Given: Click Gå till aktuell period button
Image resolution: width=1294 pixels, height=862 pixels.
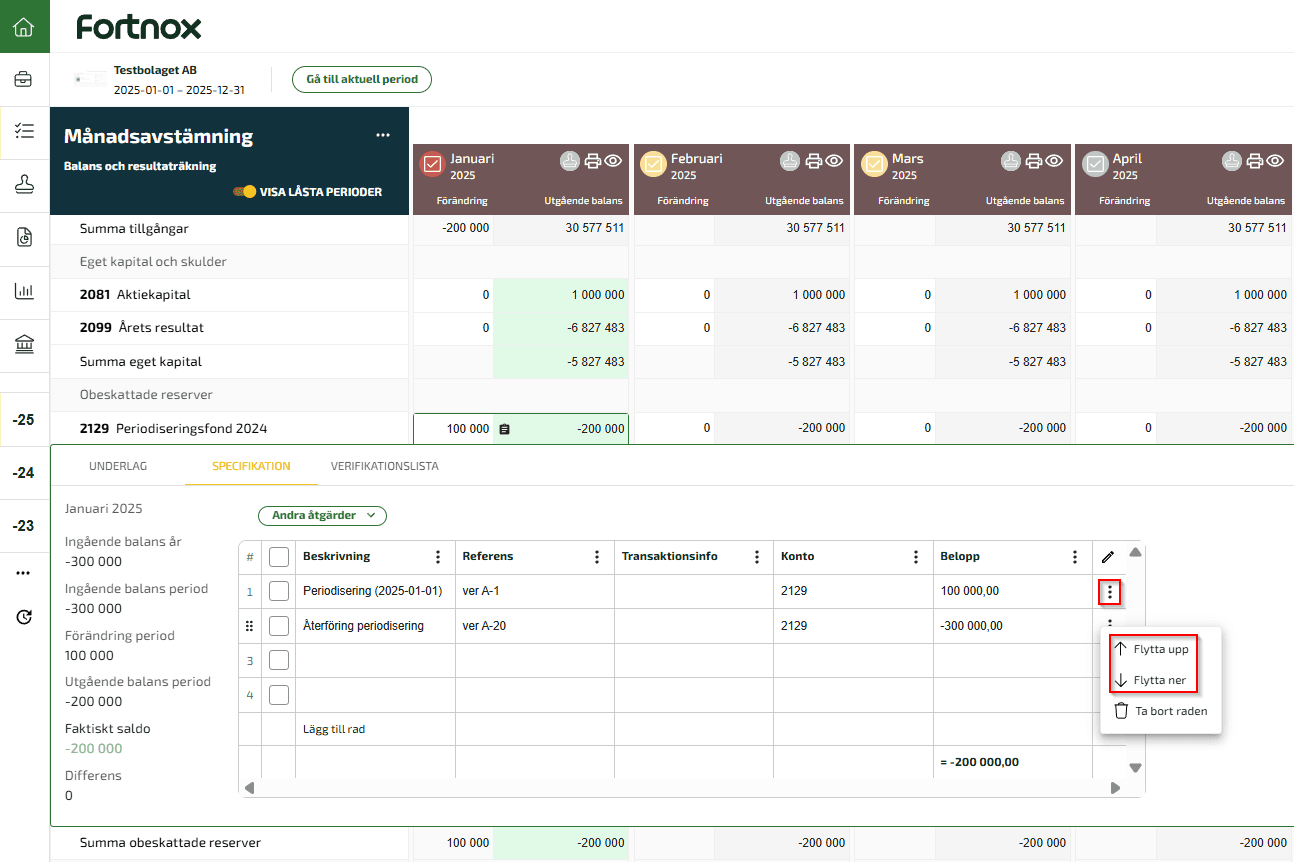Looking at the screenshot, I should [361, 79].
